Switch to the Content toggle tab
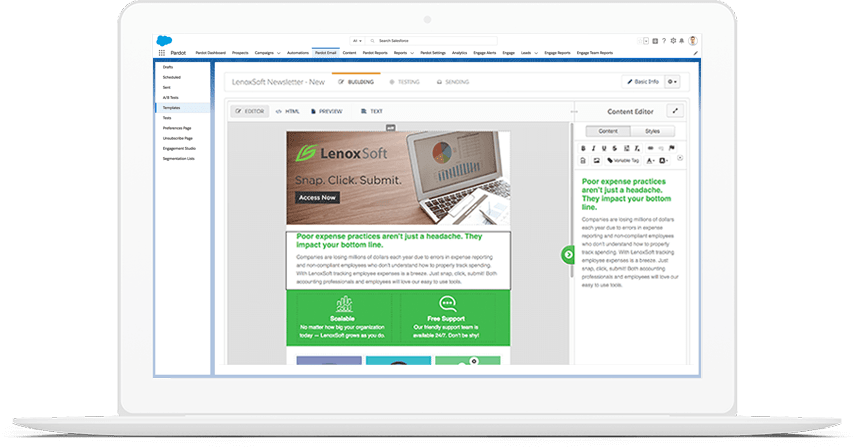Screen dimensions: 857x447 pyautogui.click(x=608, y=131)
